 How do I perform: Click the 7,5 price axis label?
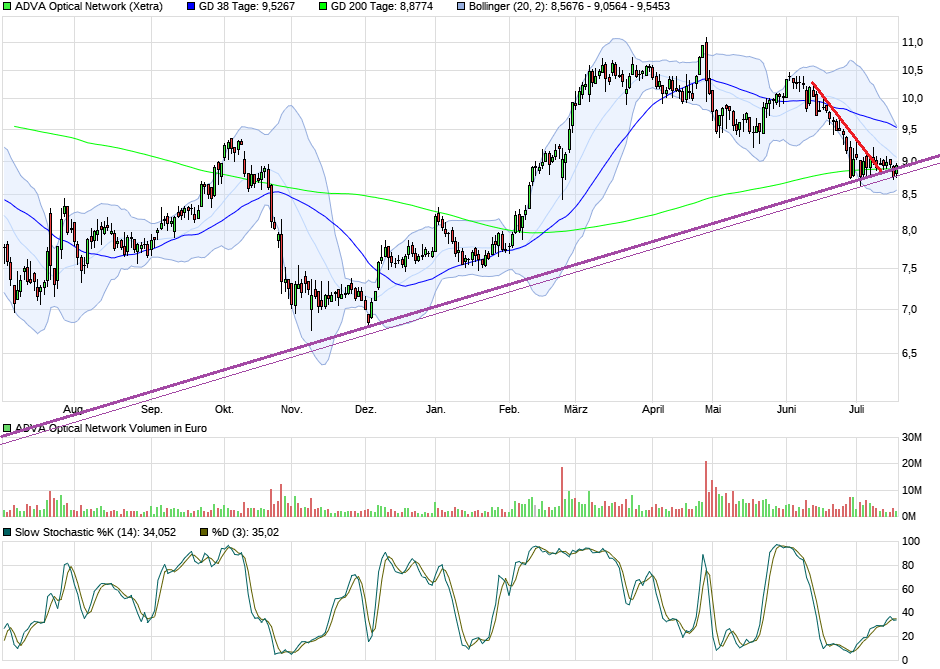pos(910,269)
